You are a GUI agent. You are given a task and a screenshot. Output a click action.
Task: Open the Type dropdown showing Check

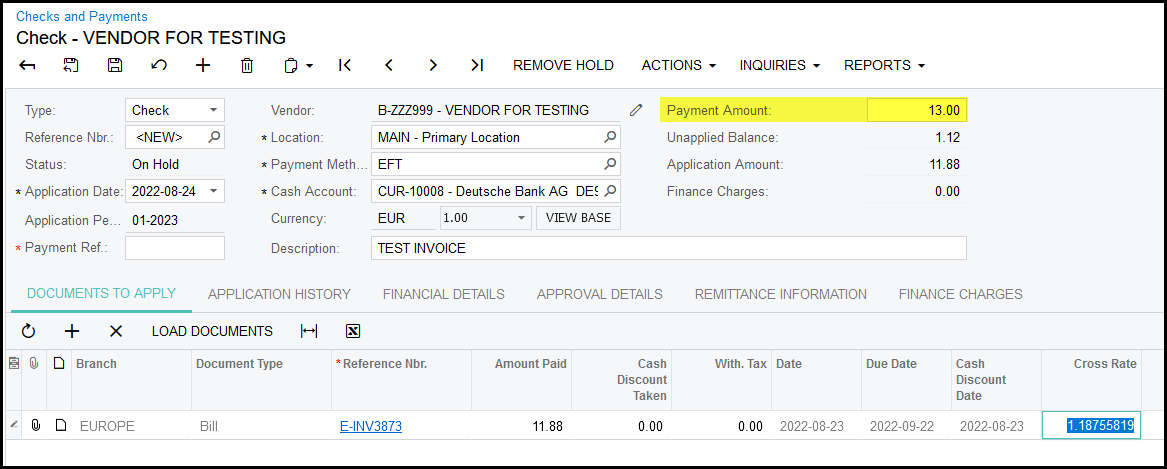tap(213, 110)
